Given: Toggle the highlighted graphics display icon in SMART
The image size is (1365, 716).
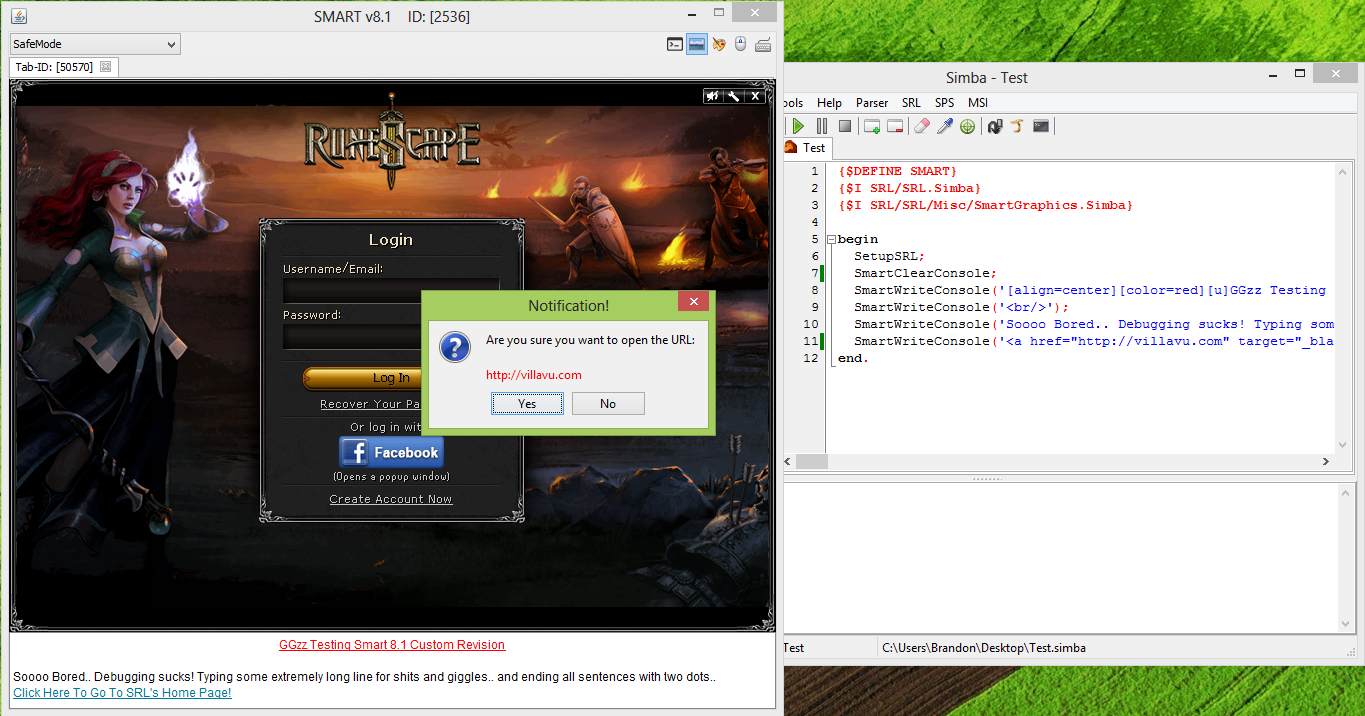Looking at the screenshot, I should click(x=697, y=44).
